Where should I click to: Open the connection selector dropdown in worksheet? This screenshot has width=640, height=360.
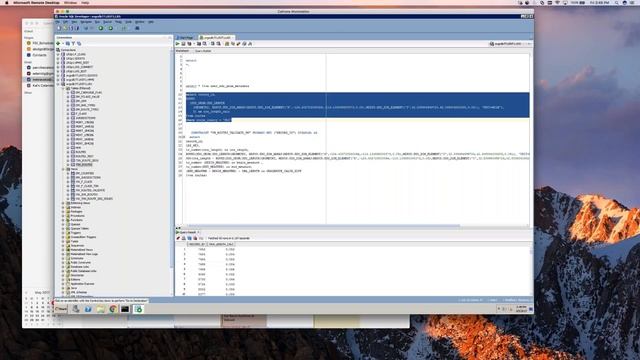tap(511, 44)
